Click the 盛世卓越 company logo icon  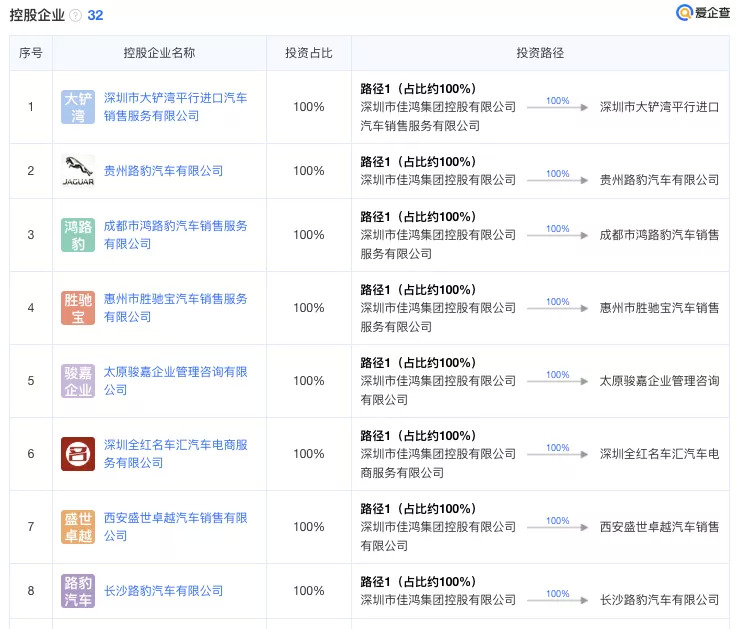(x=78, y=527)
